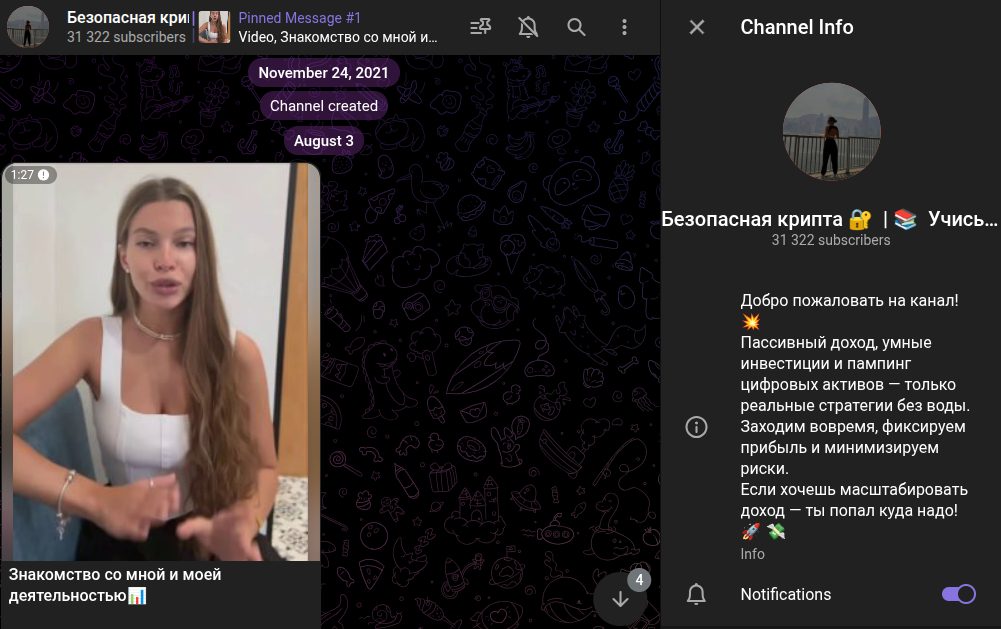The width and height of the screenshot is (1001, 629).
Task: Click the pinned message mini preview thumbnail
Action: click(x=213, y=27)
